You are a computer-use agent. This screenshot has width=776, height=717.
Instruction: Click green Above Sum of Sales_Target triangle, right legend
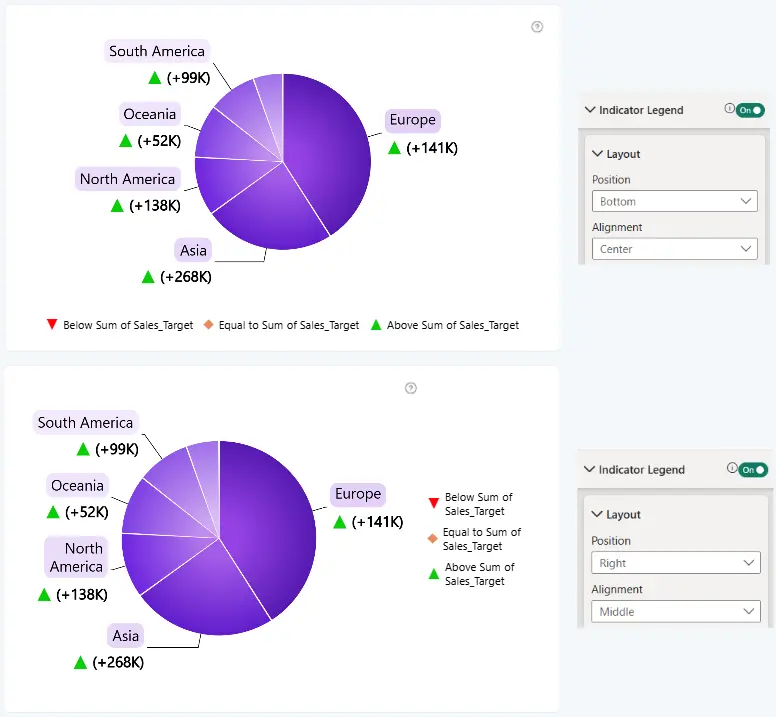434,574
